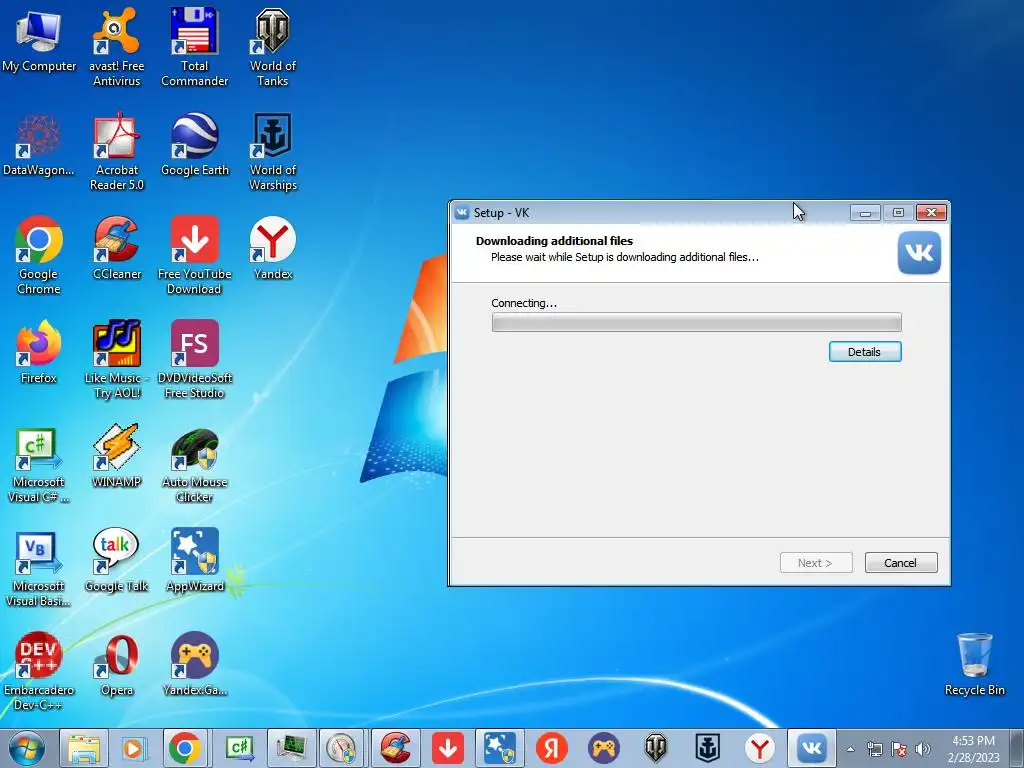The height and width of the screenshot is (768, 1024).
Task: Show hidden system tray icons
Action: (x=850, y=749)
